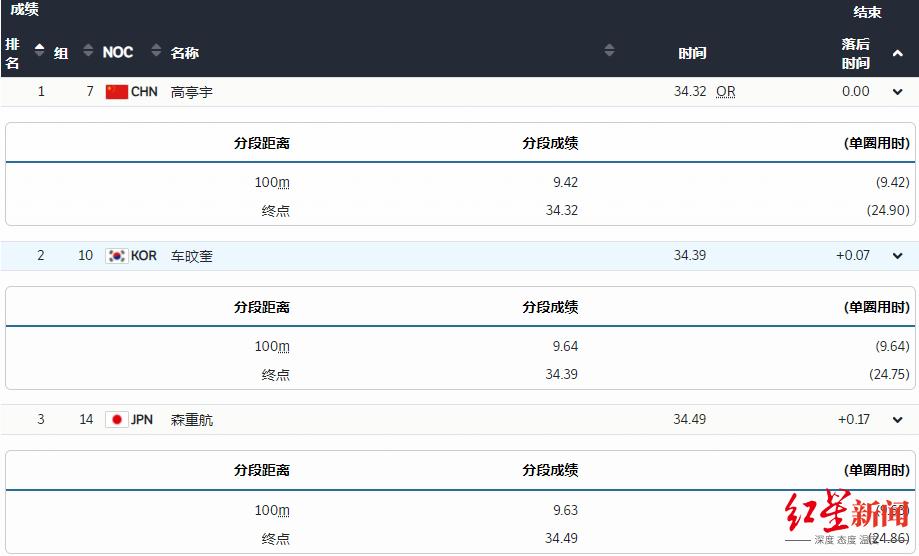Sort by group using 组 sort arrows
Image resolution: width=919 pixels, height=556 pixels.
point(88,50)
